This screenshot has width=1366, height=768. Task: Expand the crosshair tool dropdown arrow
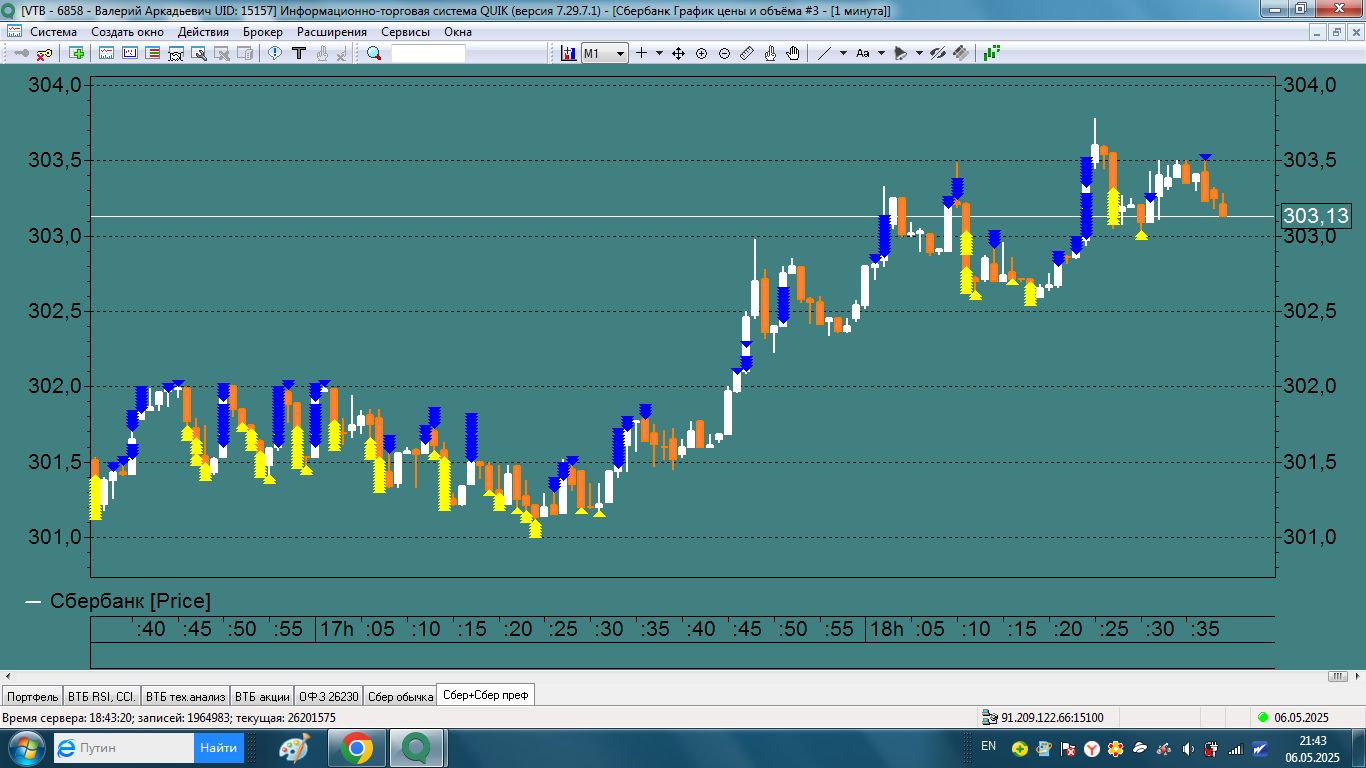[659, 53]
